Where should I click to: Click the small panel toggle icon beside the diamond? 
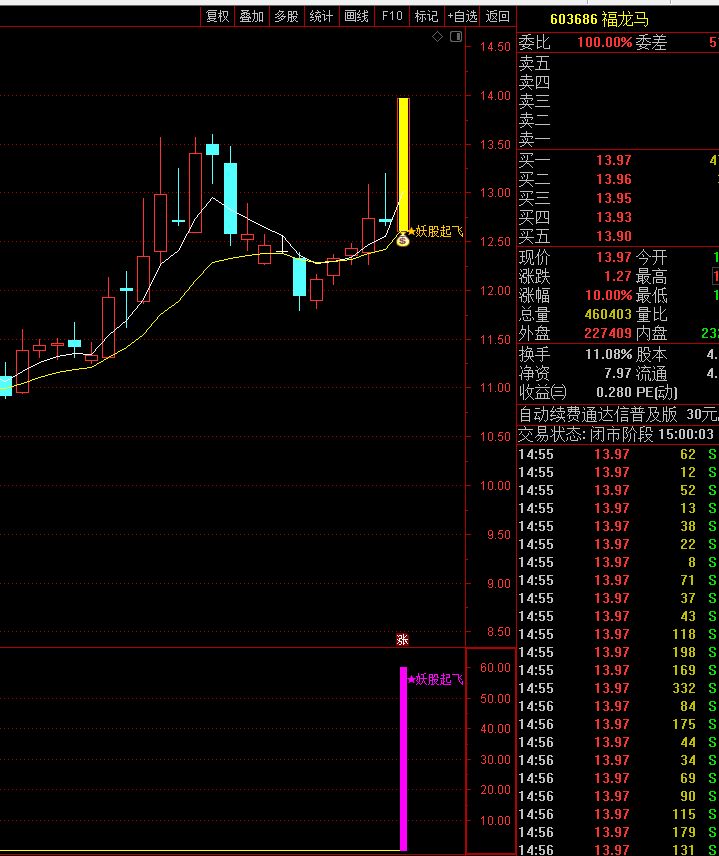456,37
